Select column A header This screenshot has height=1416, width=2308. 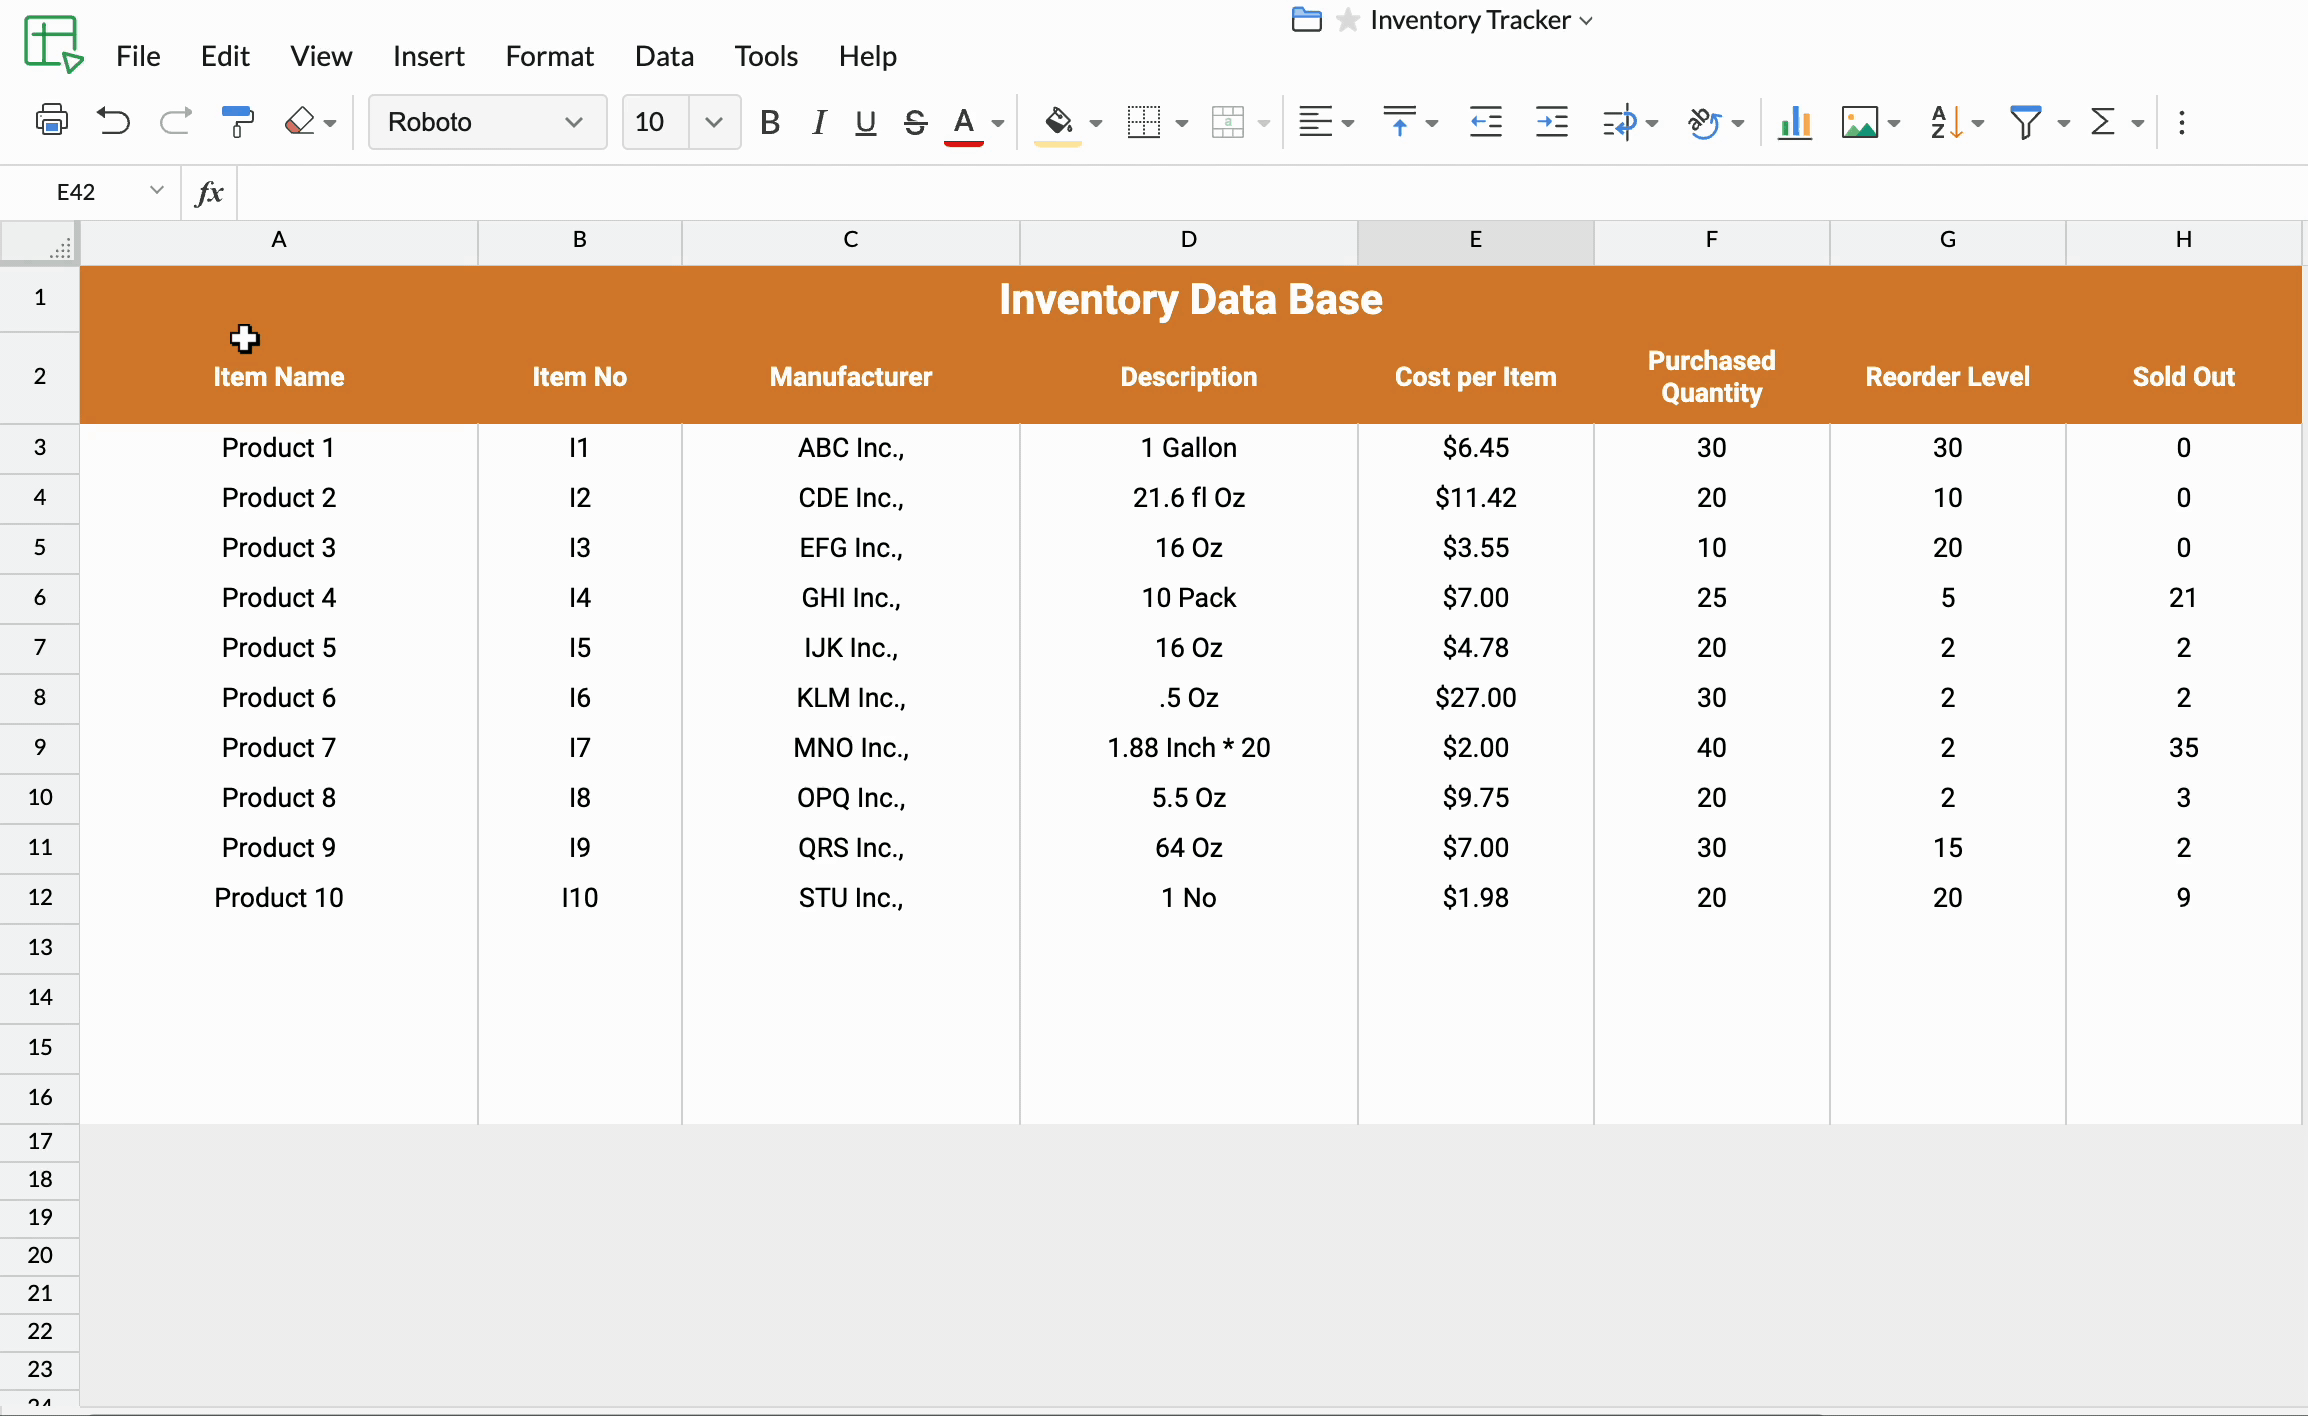click(x=279, y=241)
